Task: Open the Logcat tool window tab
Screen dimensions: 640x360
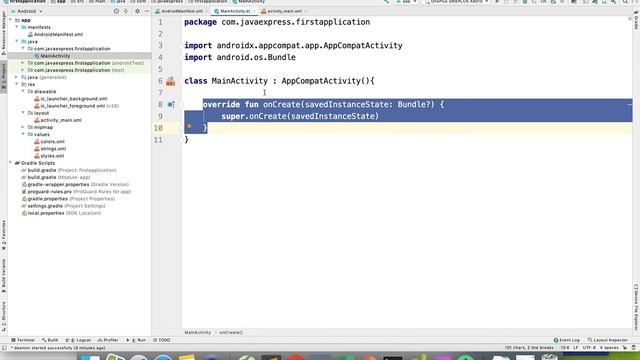Action: (78, 340)
